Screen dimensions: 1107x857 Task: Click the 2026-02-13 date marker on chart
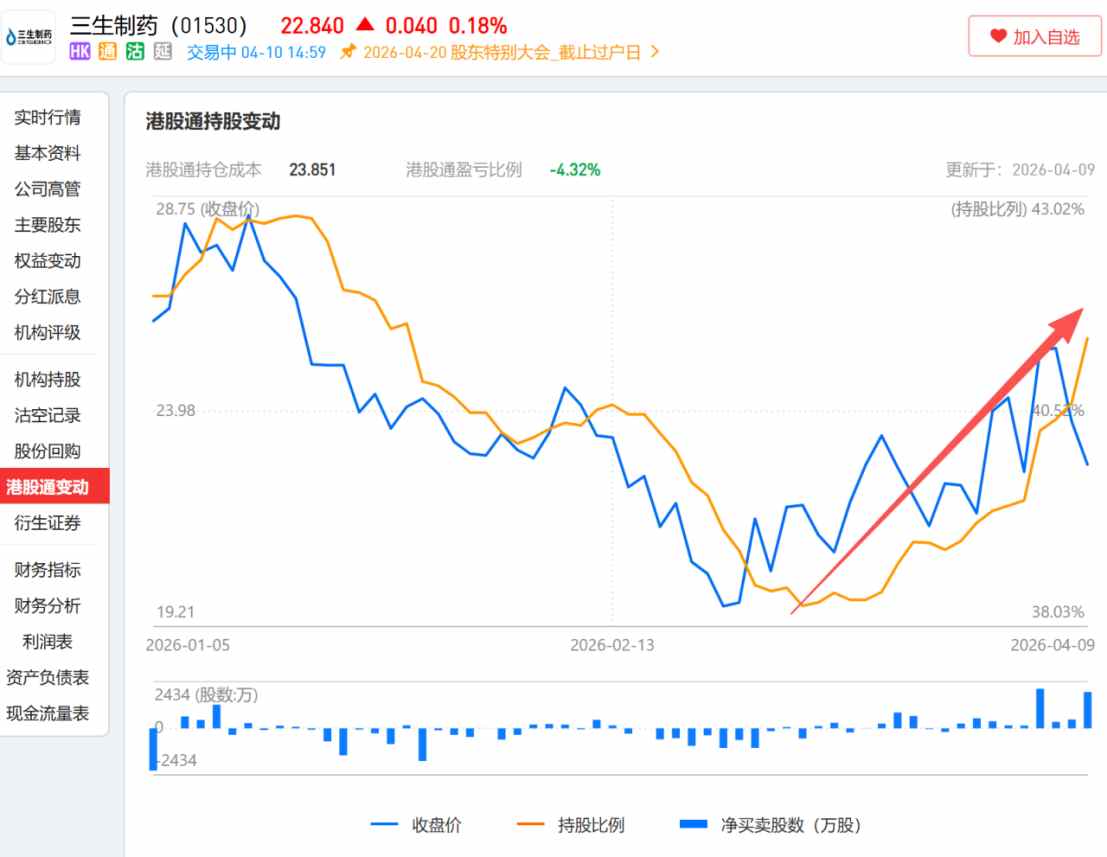point(612,645)
